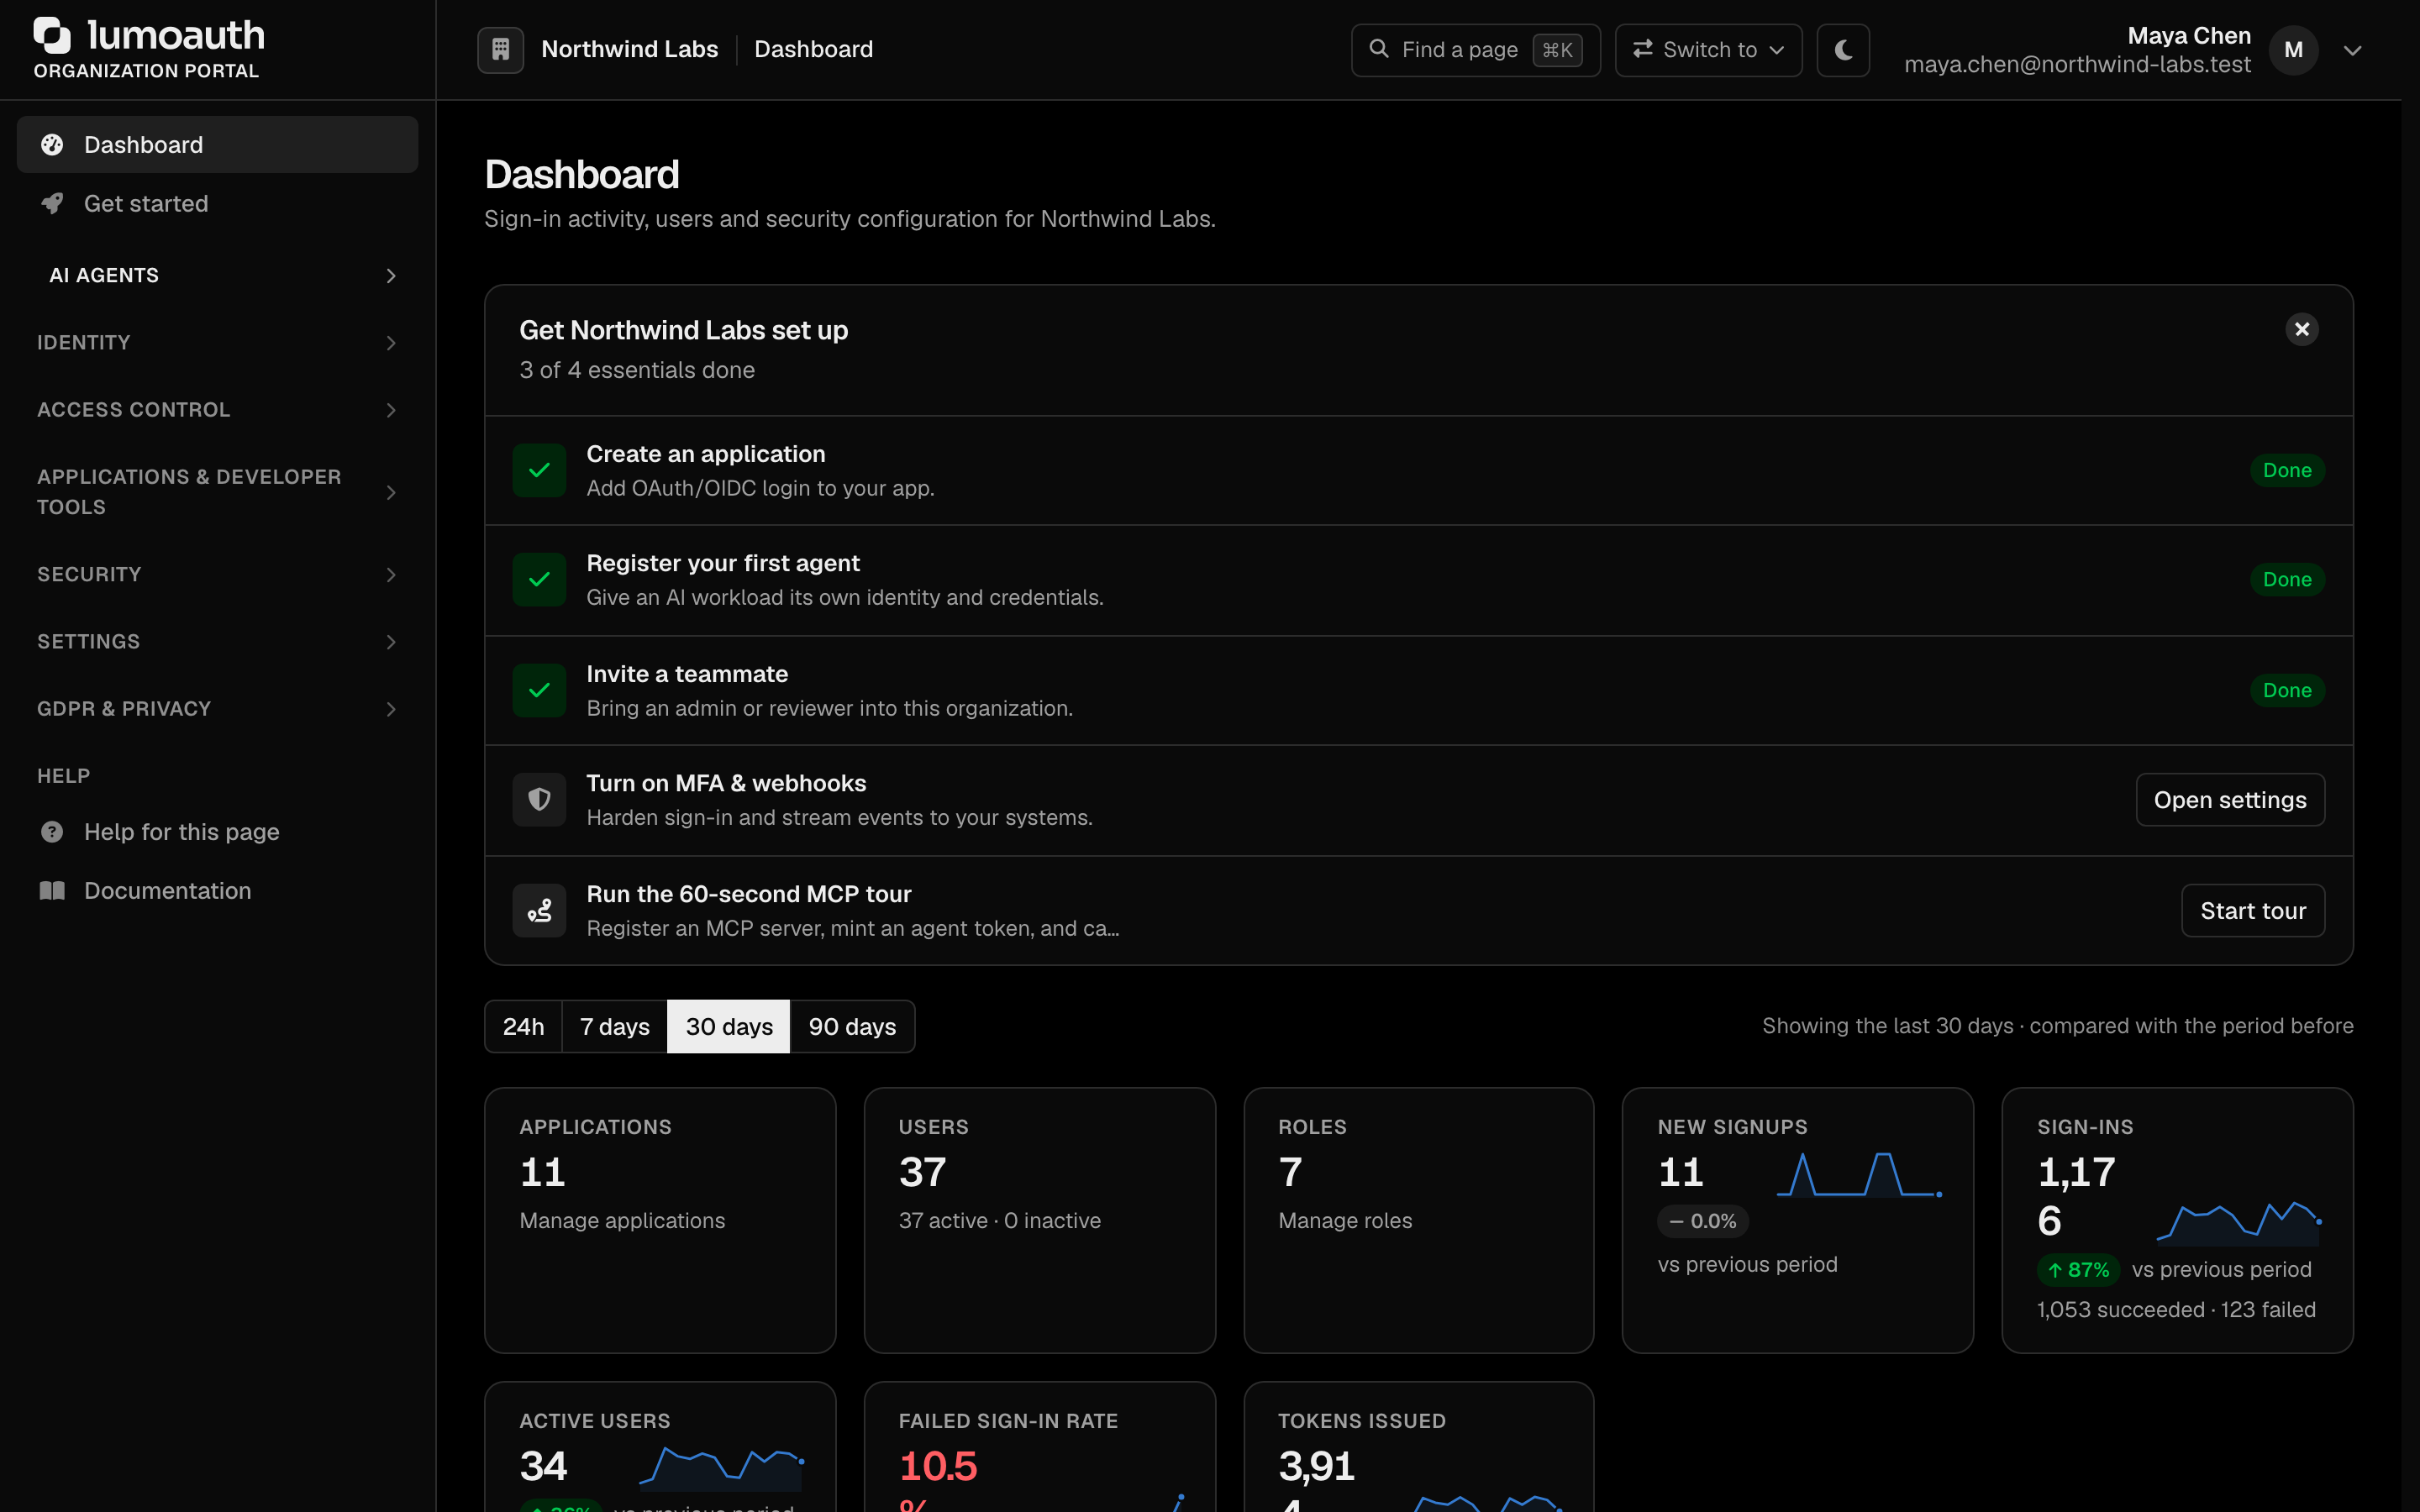Viewport: 2420px width, 1512px height.
Task: Click the Maya Chen avatar circle
Action: (x=2293, y=50)
